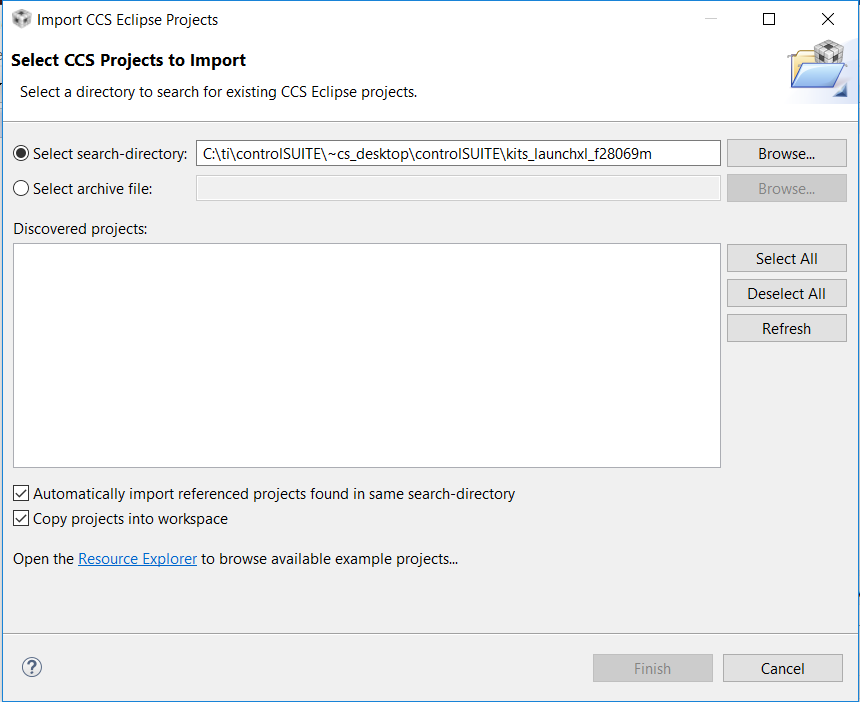The image size is (860, 702).
Task: Cancel the import dialog
Action: (782, 668)
